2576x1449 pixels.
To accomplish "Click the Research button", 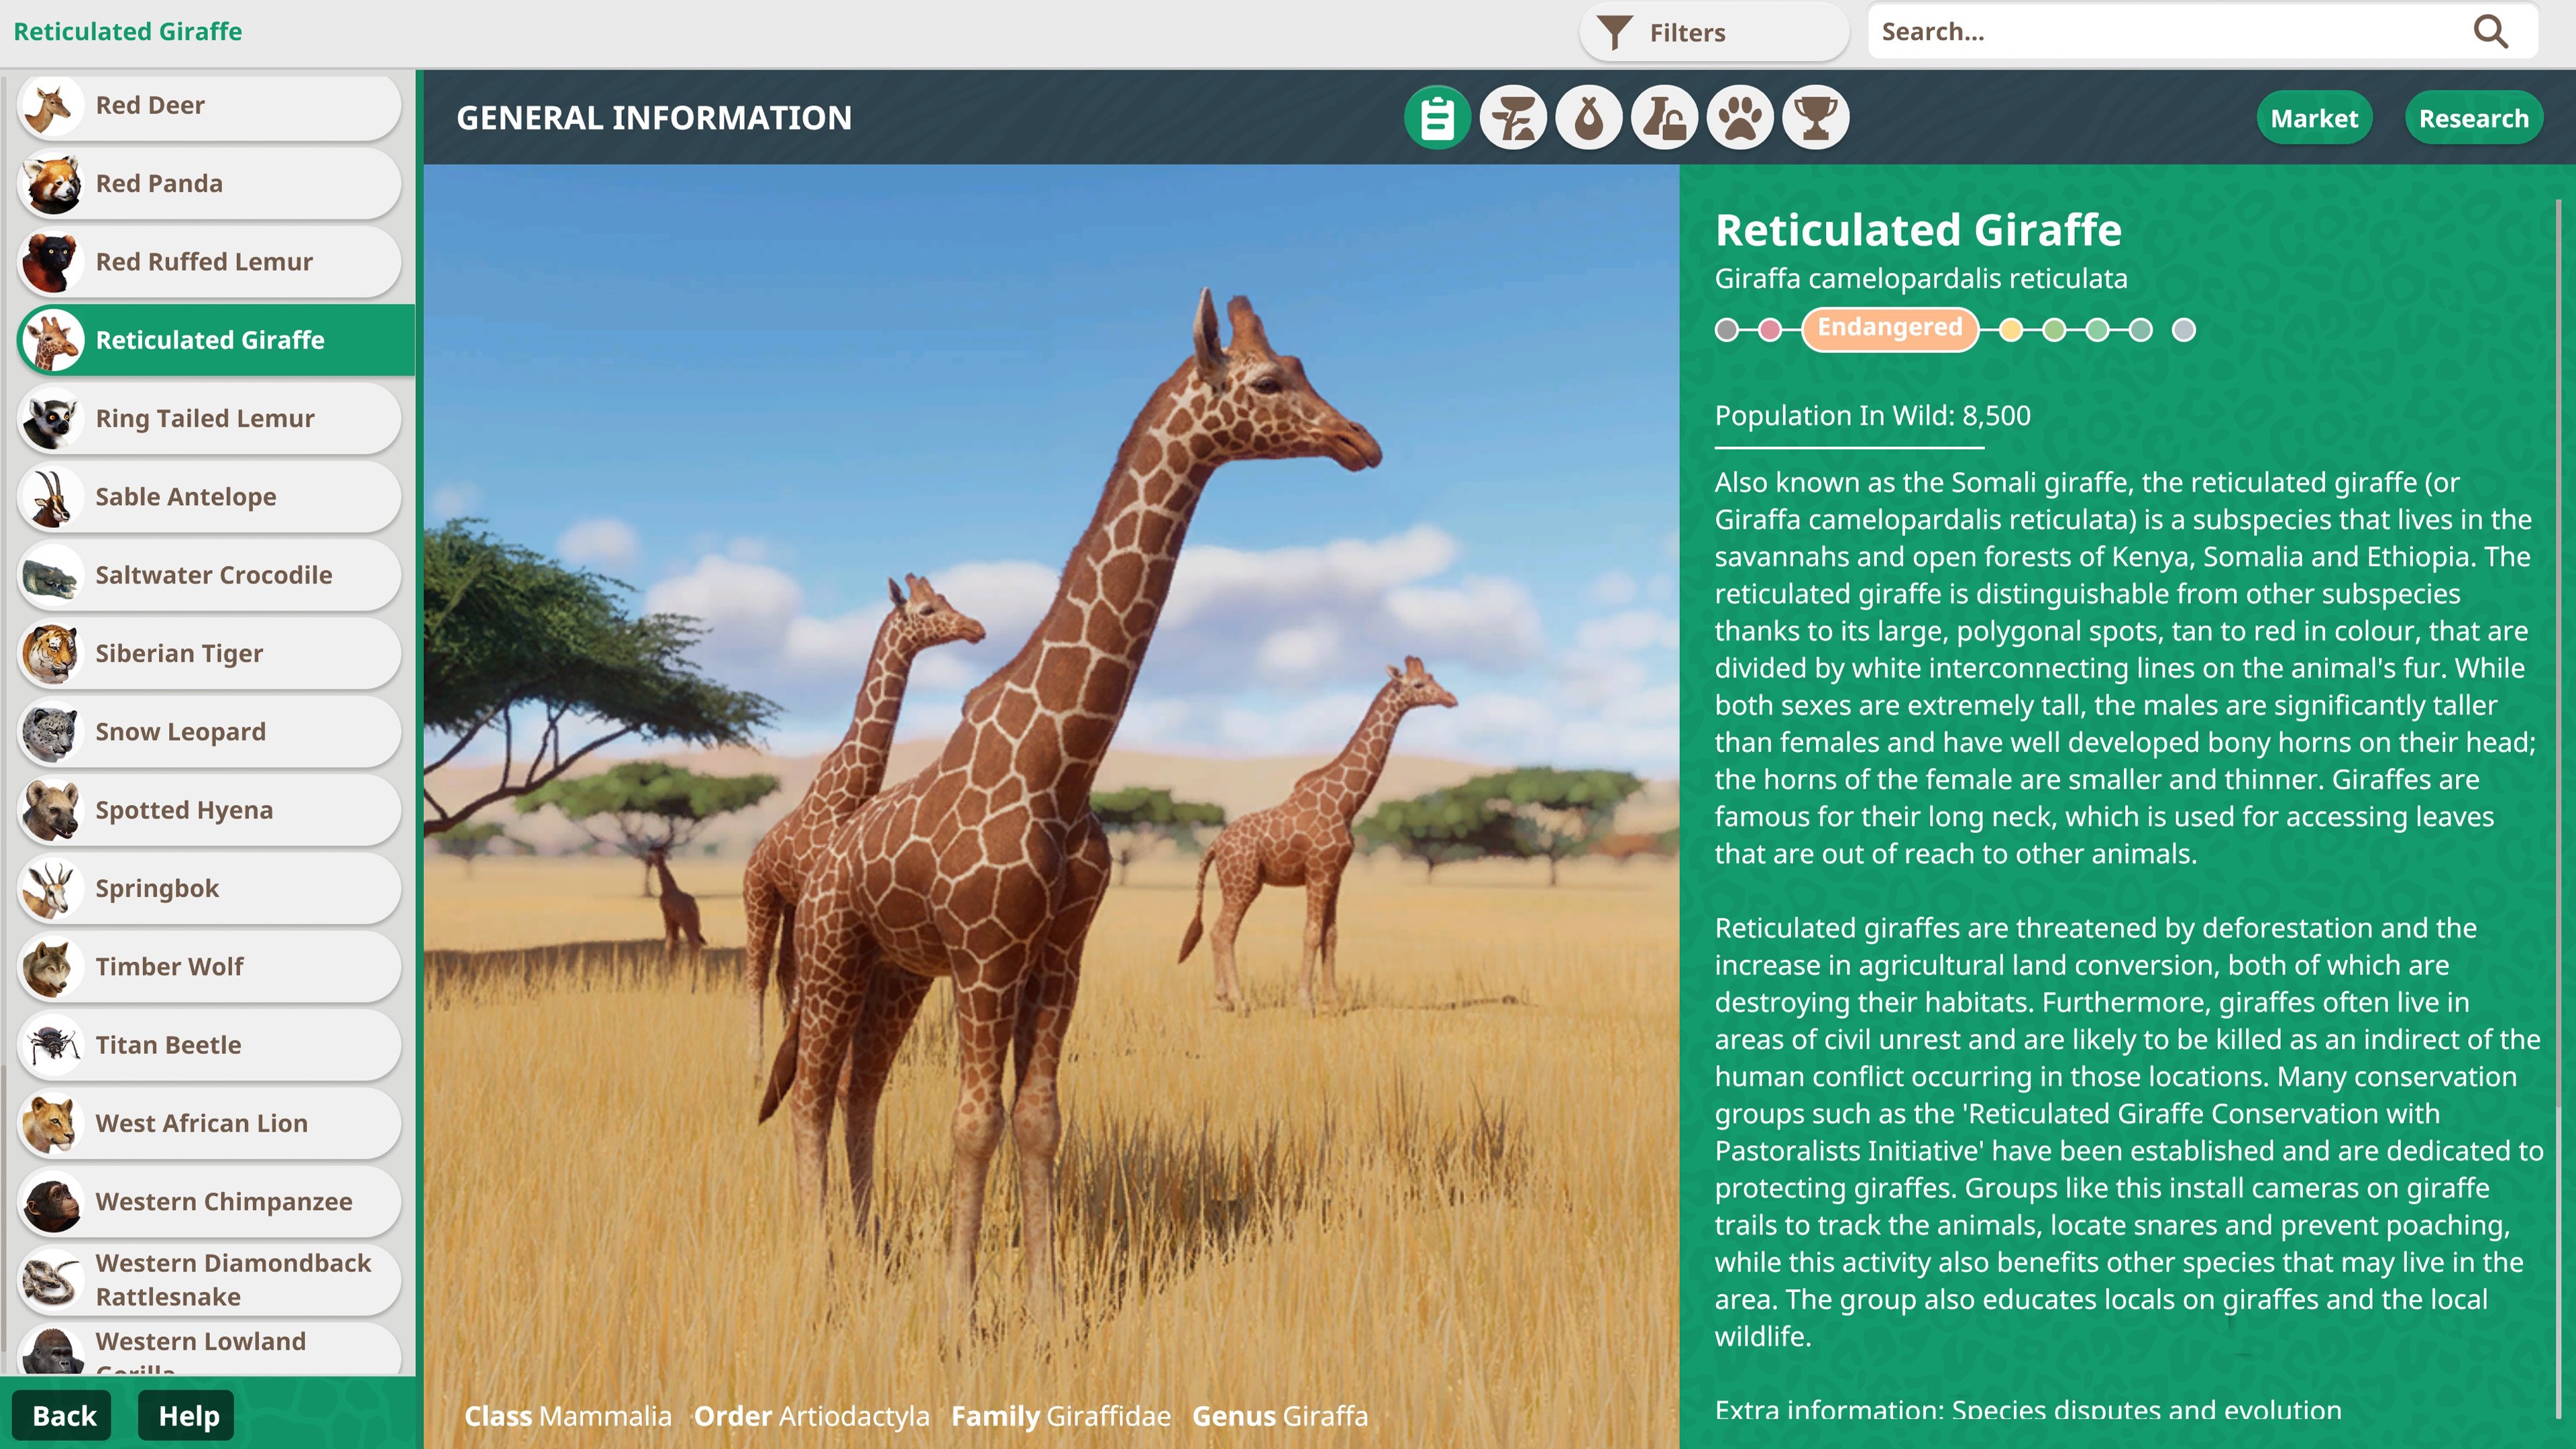I will coord(2473,117).
